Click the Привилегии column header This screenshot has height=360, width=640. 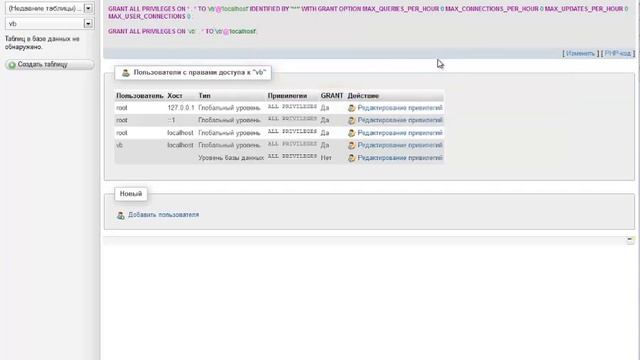click(287, 96)
